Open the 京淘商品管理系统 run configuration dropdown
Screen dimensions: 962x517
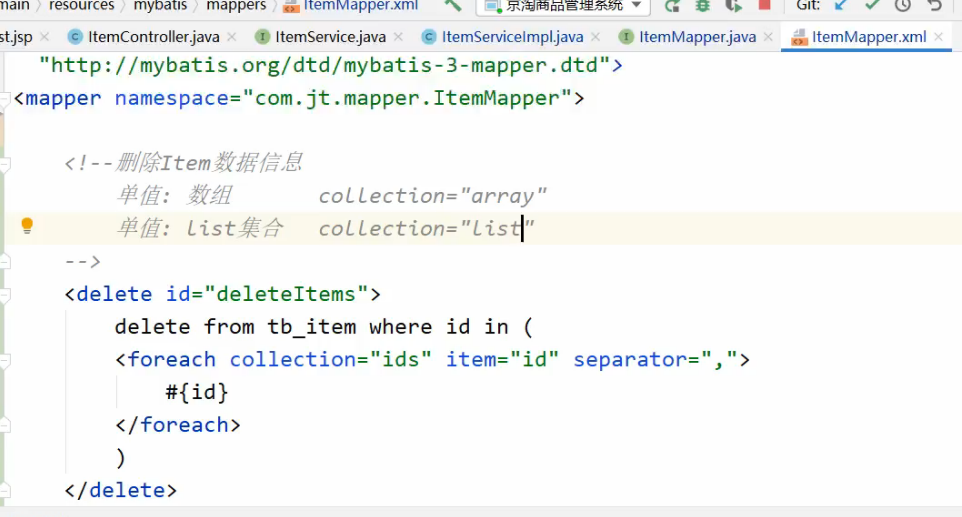pyautogui.click(x=563, y=6)
